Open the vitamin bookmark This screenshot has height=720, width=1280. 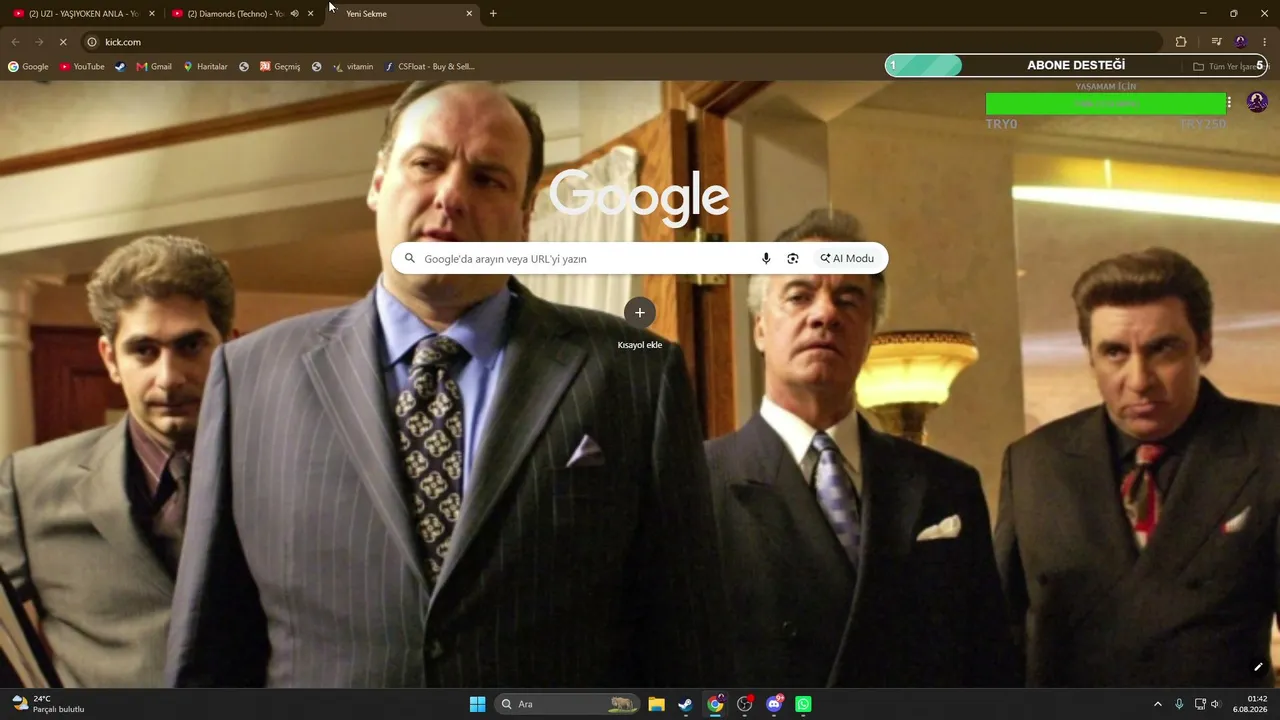[x=353, y=67]
